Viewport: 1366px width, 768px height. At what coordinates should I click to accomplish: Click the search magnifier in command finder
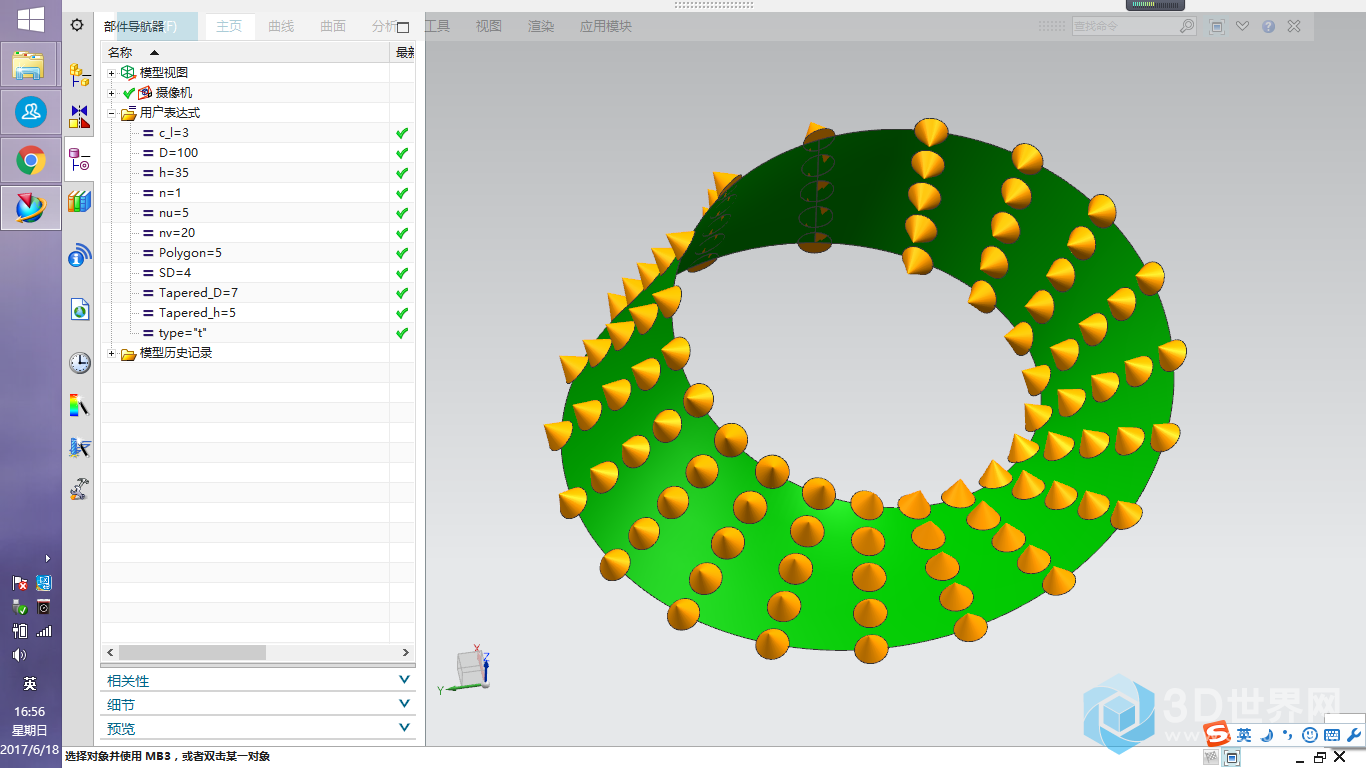[x=1186, y=26]
